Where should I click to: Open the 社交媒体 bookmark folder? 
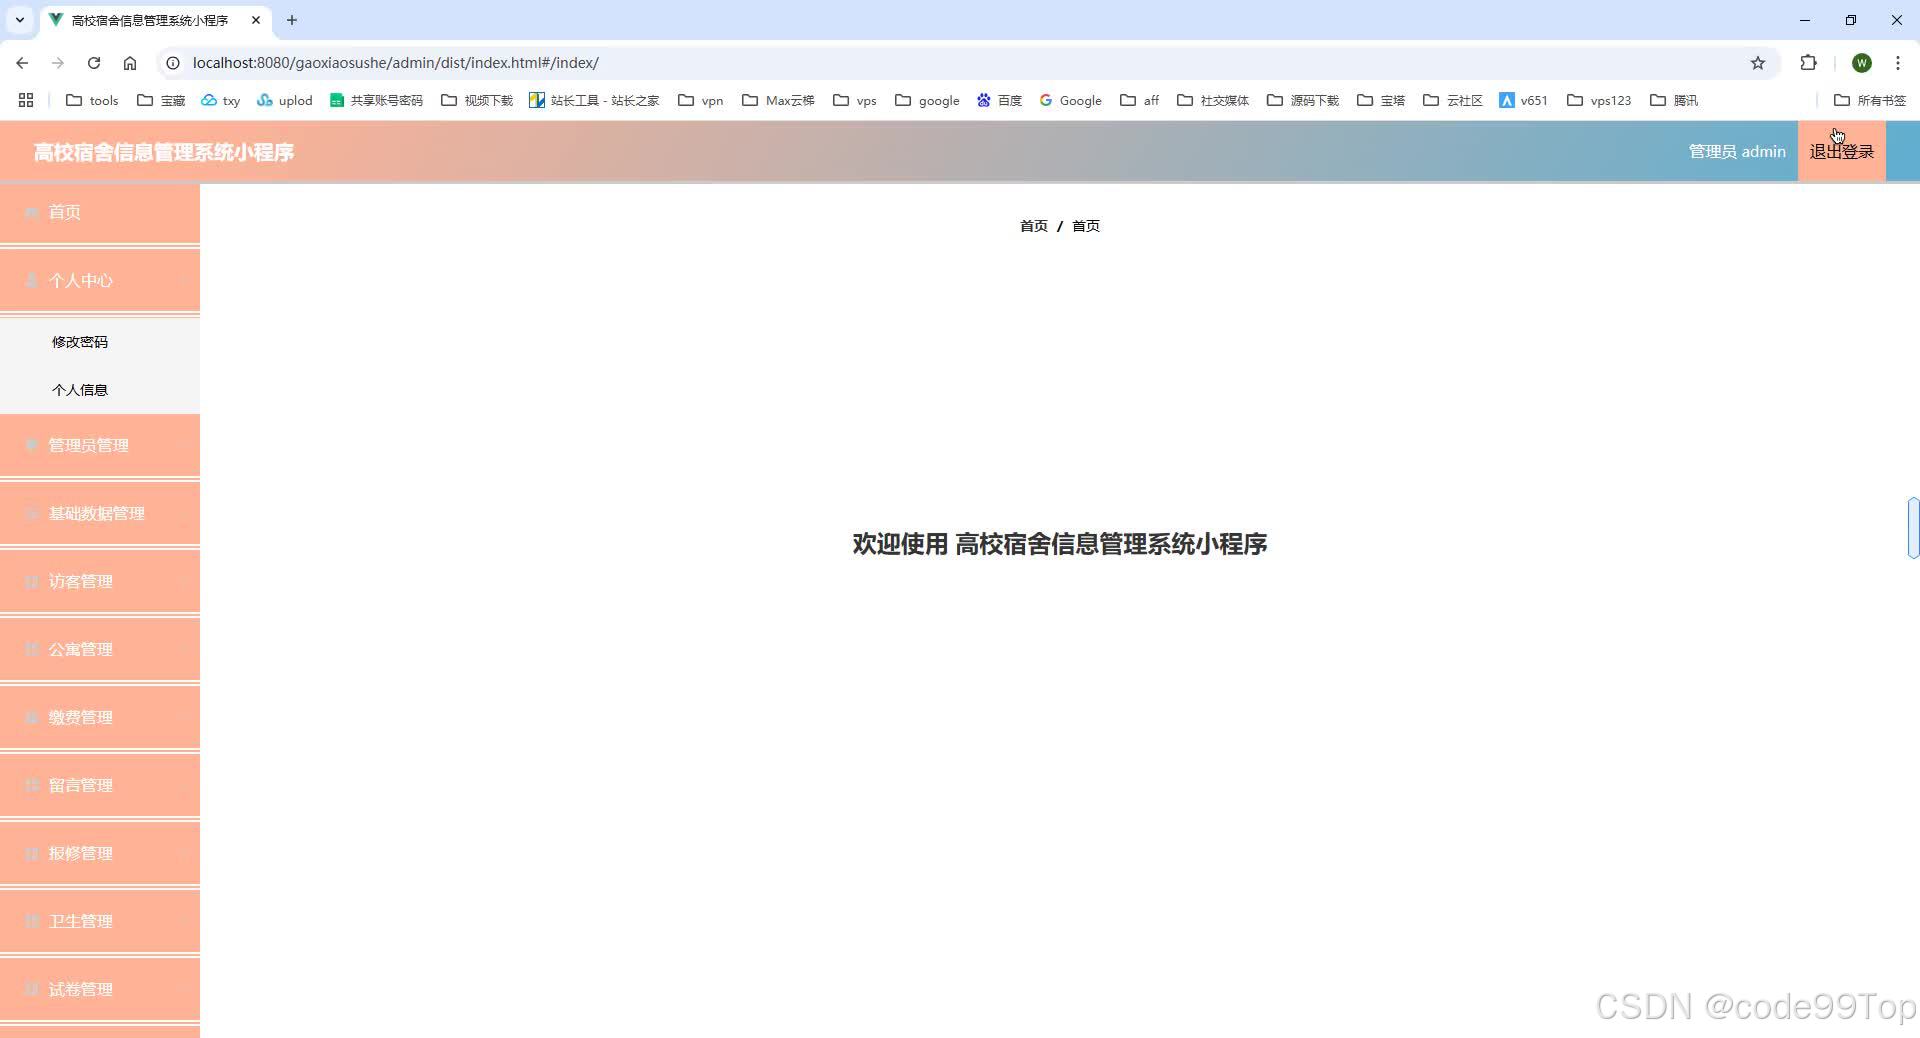point(1213,100)
